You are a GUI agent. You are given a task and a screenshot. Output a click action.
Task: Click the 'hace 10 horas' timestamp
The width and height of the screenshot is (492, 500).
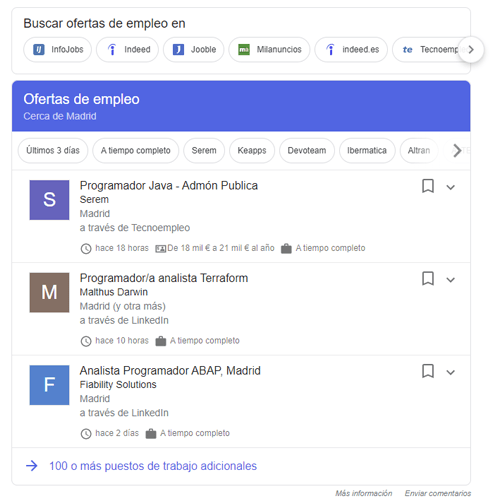[x=122, y=340]
